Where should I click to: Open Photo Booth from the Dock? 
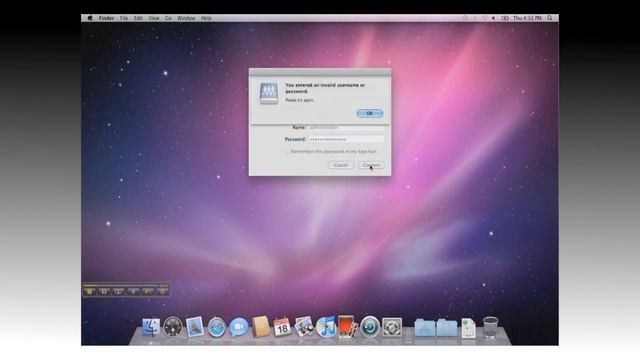pos(347,327)
